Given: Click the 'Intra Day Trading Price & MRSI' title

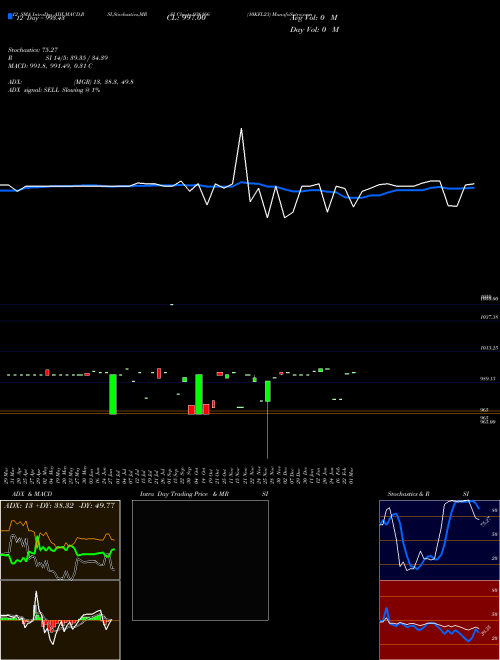Looking at the screenshot, I should coord(204,494).
